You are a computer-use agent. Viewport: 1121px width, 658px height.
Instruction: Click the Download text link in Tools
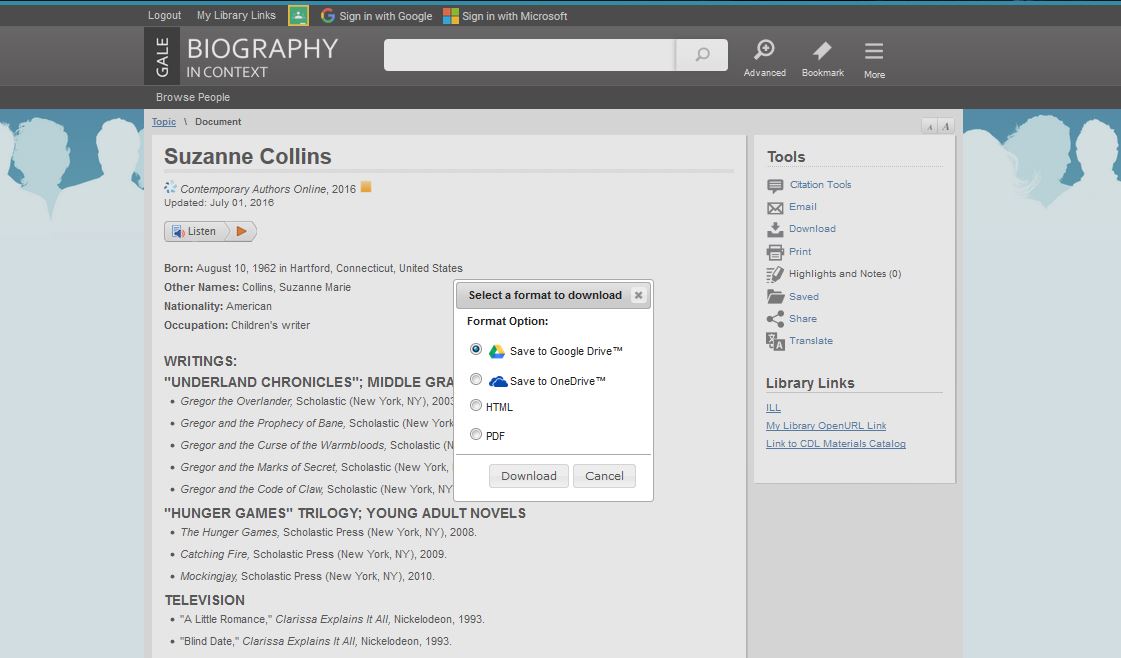(x=812, y=229)
